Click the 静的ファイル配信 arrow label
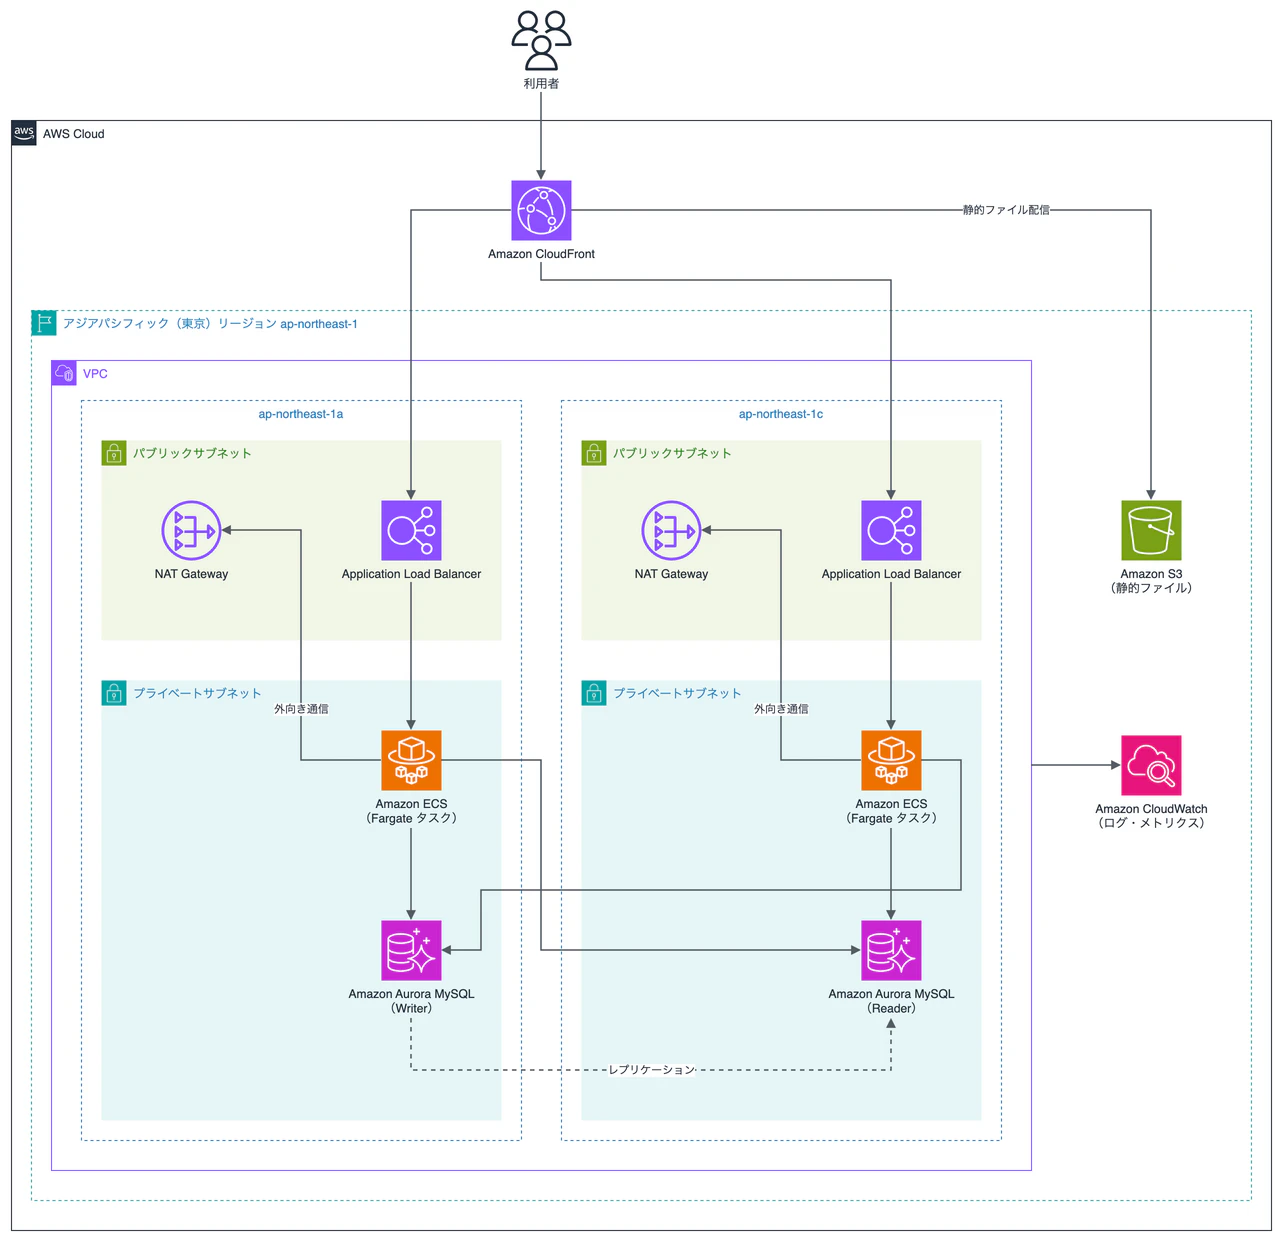The height and width of the screenshot is (1243, 1284). [x=1006, y=210]
